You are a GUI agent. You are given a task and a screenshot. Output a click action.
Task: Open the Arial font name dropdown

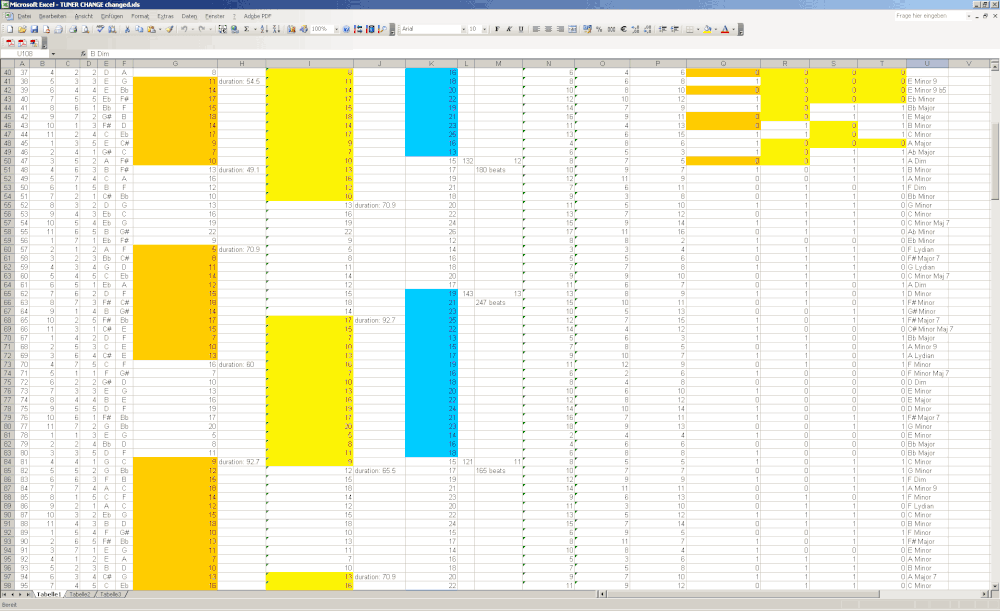click(x=463, y=29)
